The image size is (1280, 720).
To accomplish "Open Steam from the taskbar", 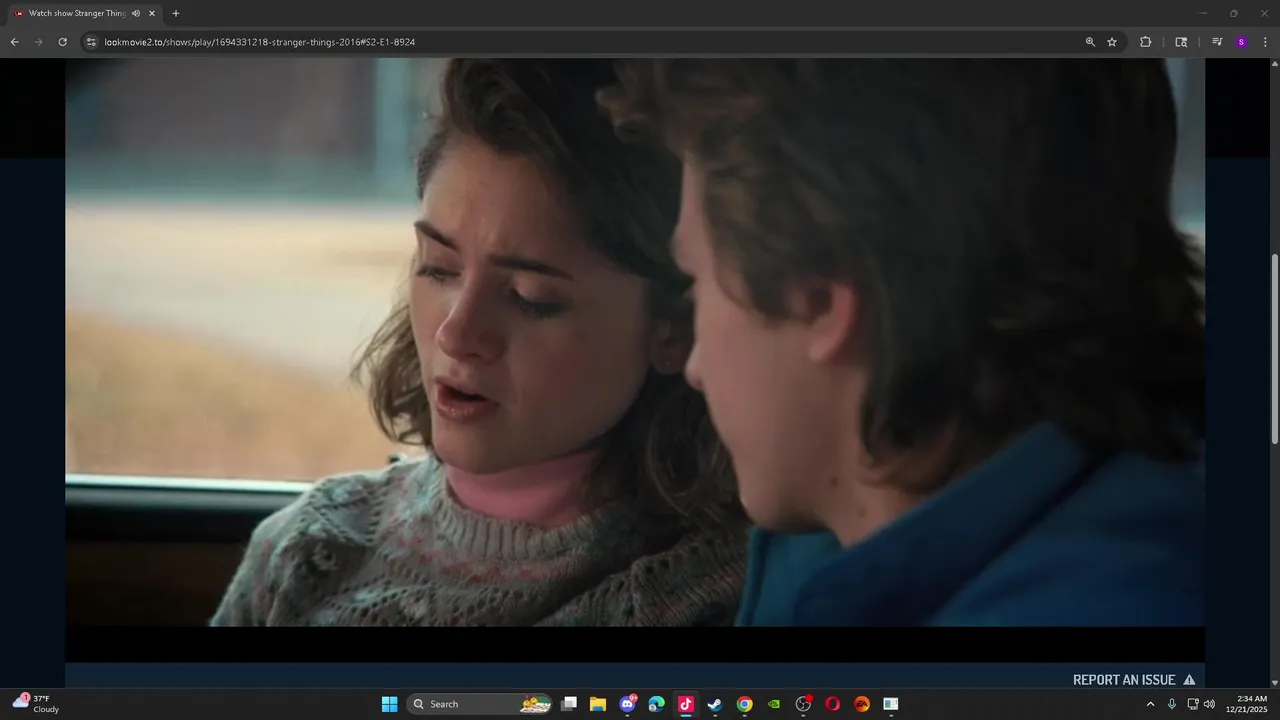I will click(715, 704).
